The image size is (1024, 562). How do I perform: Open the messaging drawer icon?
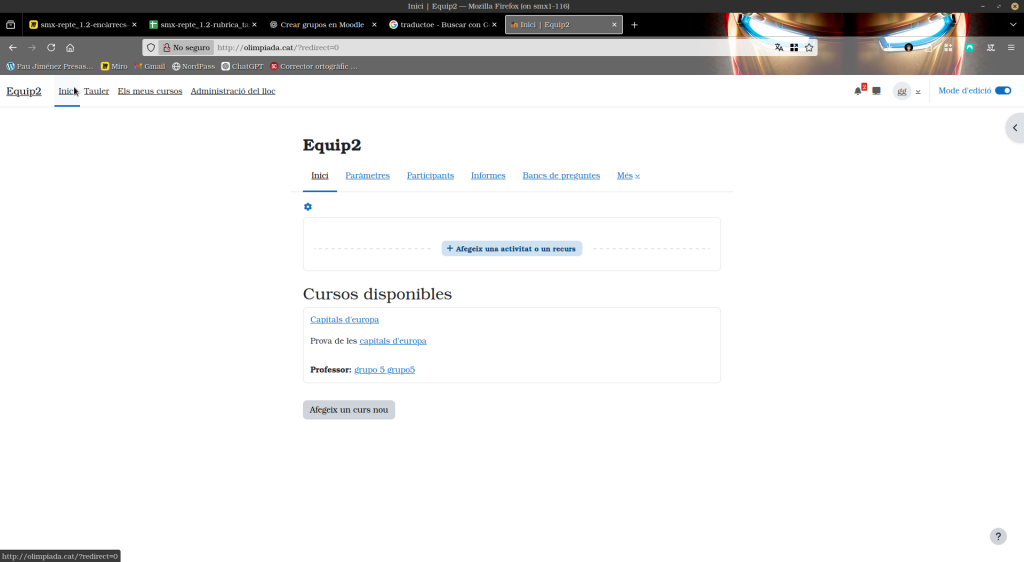pyautogui.click(x=876, y=91)
